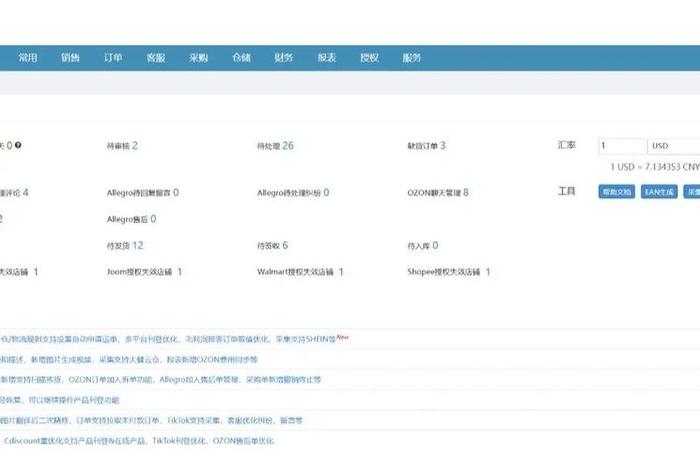This screenshot has height=470, width=700.
Task: Open the 缺货订单 count 3 link
Action: click(442, 146)
